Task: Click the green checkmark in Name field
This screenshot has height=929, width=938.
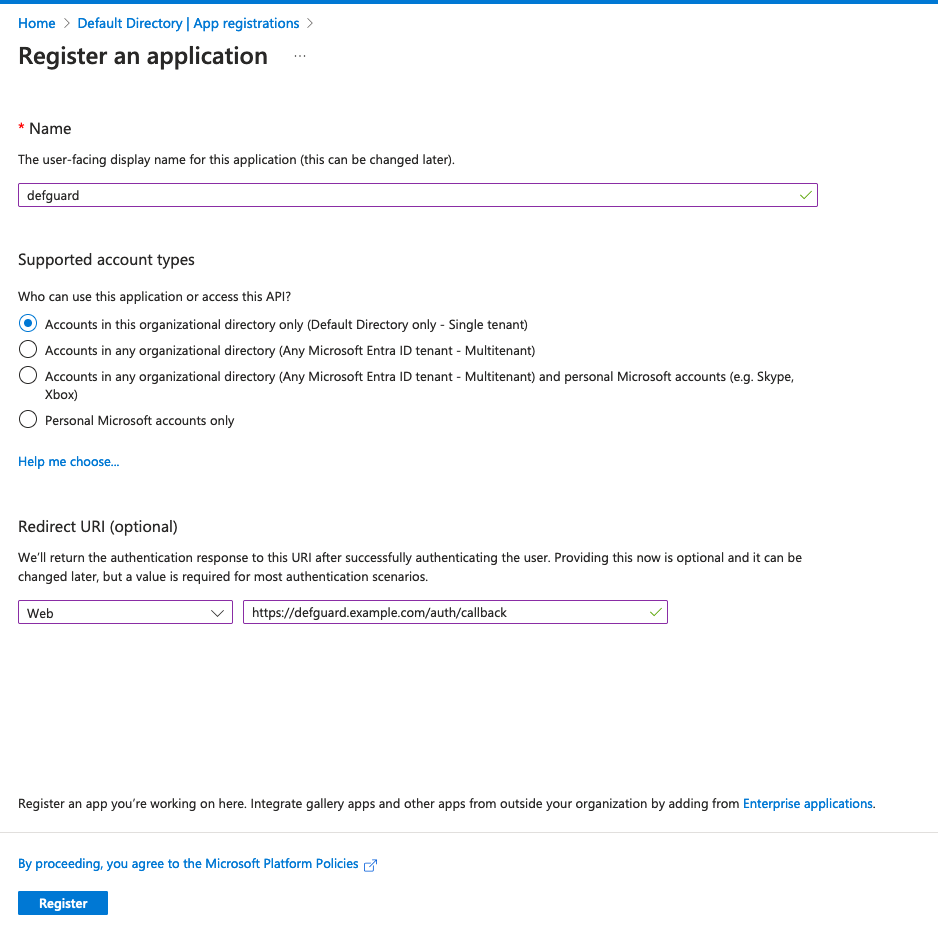Action: 805,195
